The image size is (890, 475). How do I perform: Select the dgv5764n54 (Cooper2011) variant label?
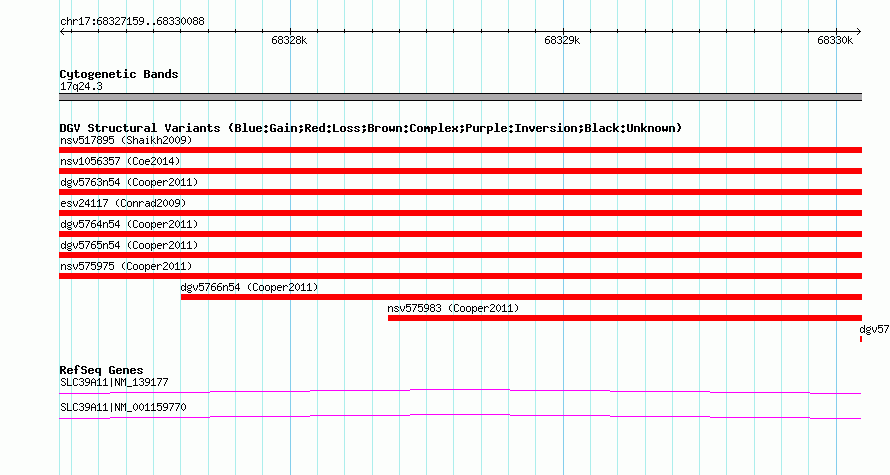click(129, 224)
